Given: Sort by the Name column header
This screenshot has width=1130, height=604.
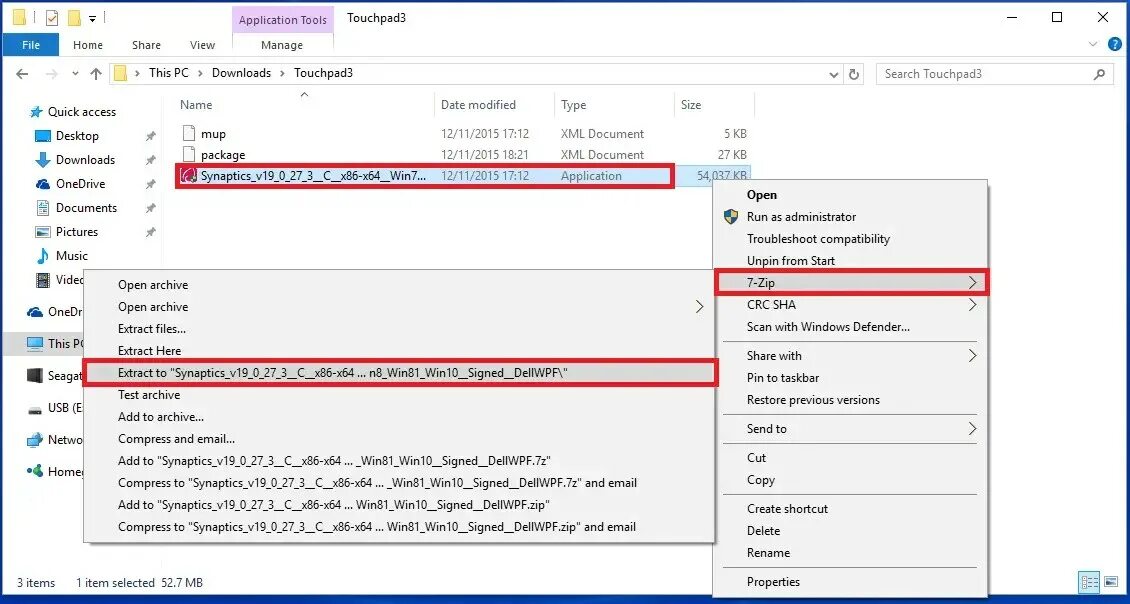Looking at the screenshot, I should pos(196,105).
